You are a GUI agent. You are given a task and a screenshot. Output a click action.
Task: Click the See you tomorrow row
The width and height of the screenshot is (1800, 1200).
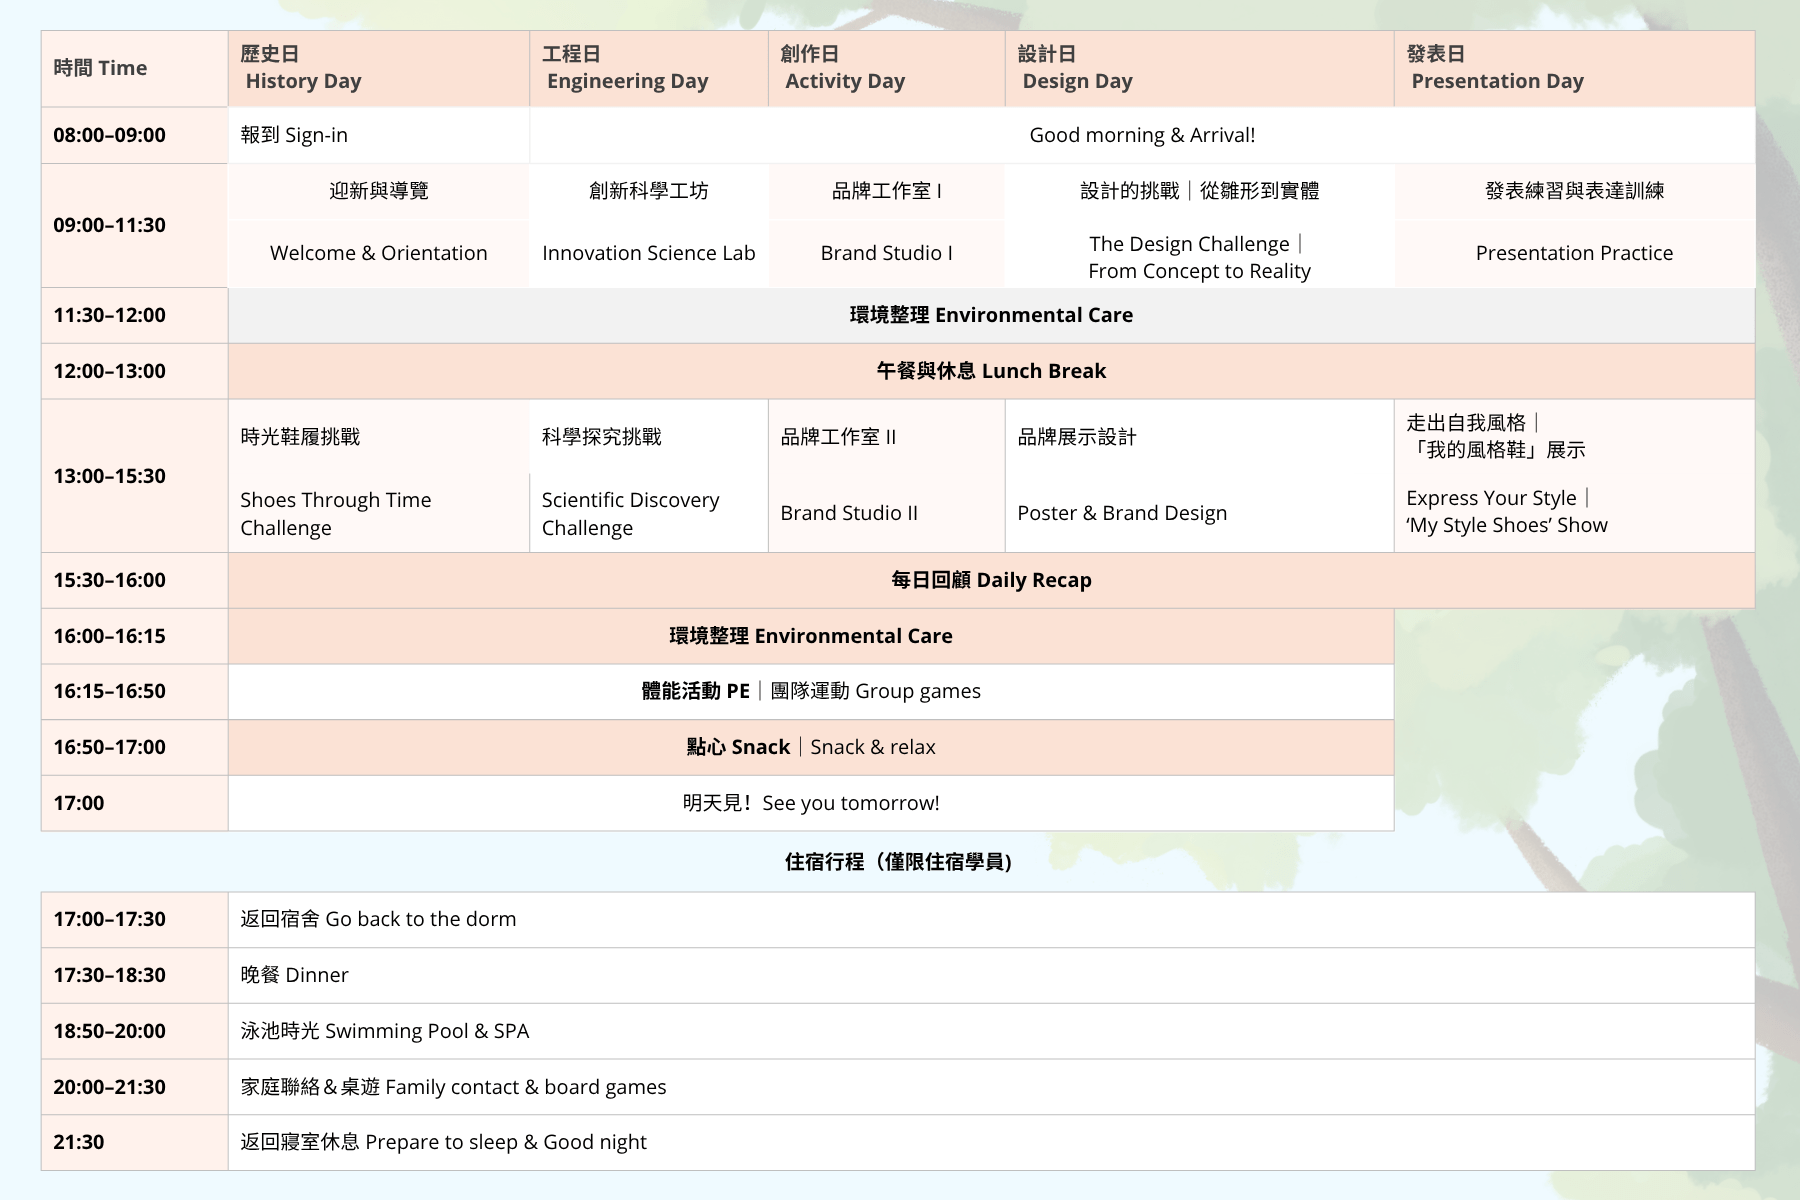pyautogui.click(x=810, y=803)
